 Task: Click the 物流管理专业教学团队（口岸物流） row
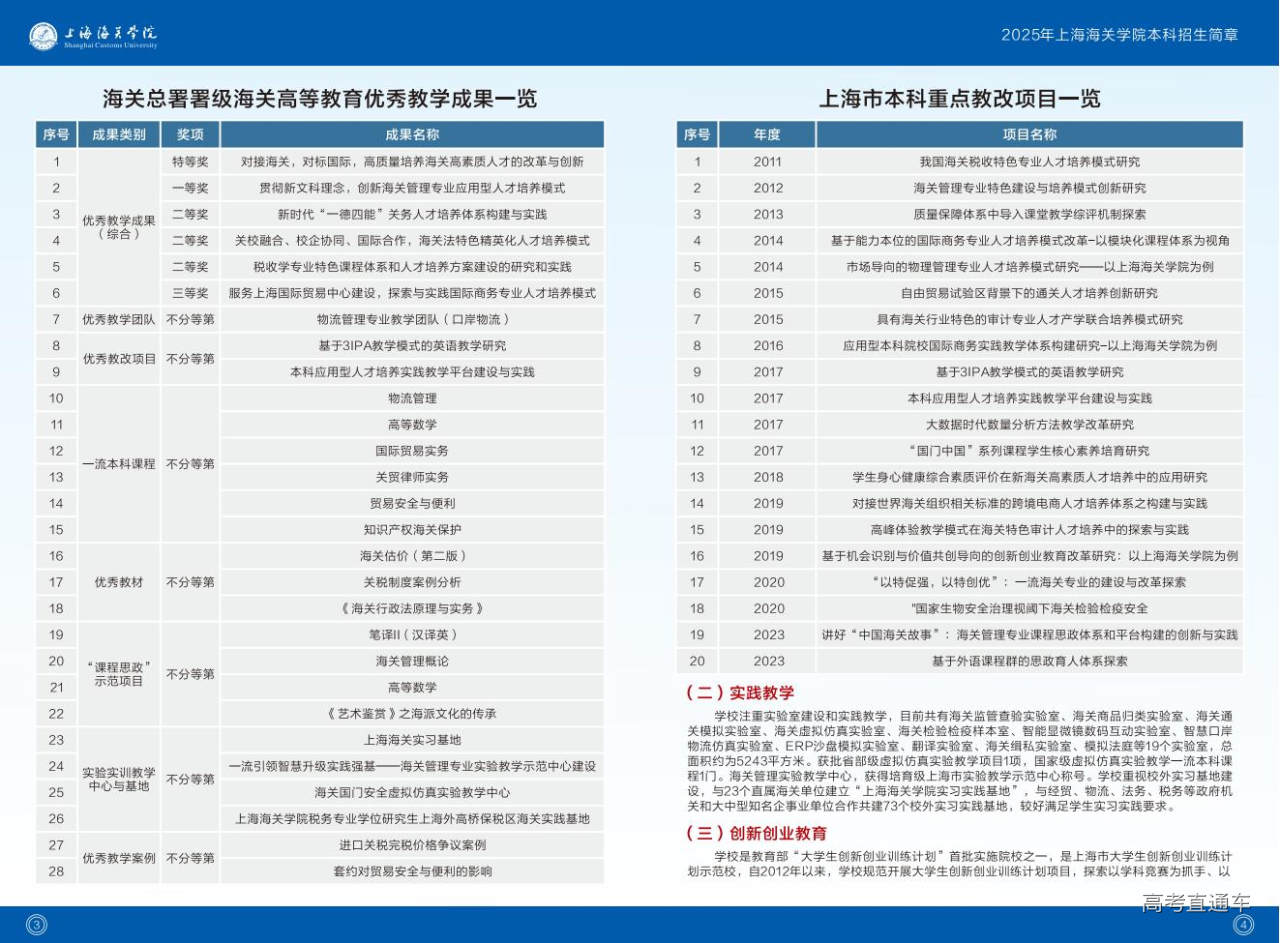coord(412,319)
